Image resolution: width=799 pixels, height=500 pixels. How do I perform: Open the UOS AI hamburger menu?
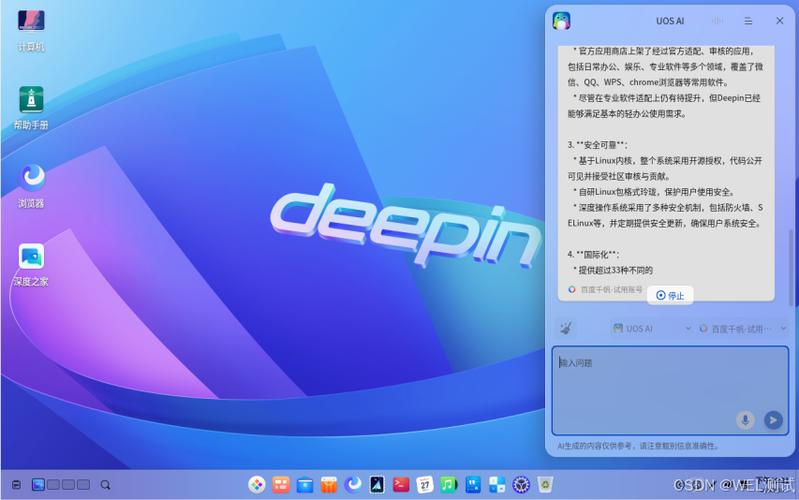[x=748, y=21]
